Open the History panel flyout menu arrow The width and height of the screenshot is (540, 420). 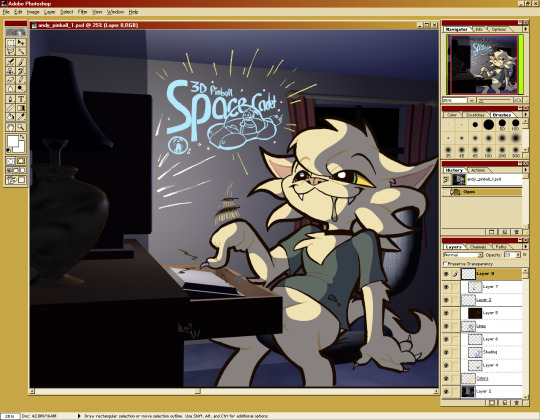[526, 170]
